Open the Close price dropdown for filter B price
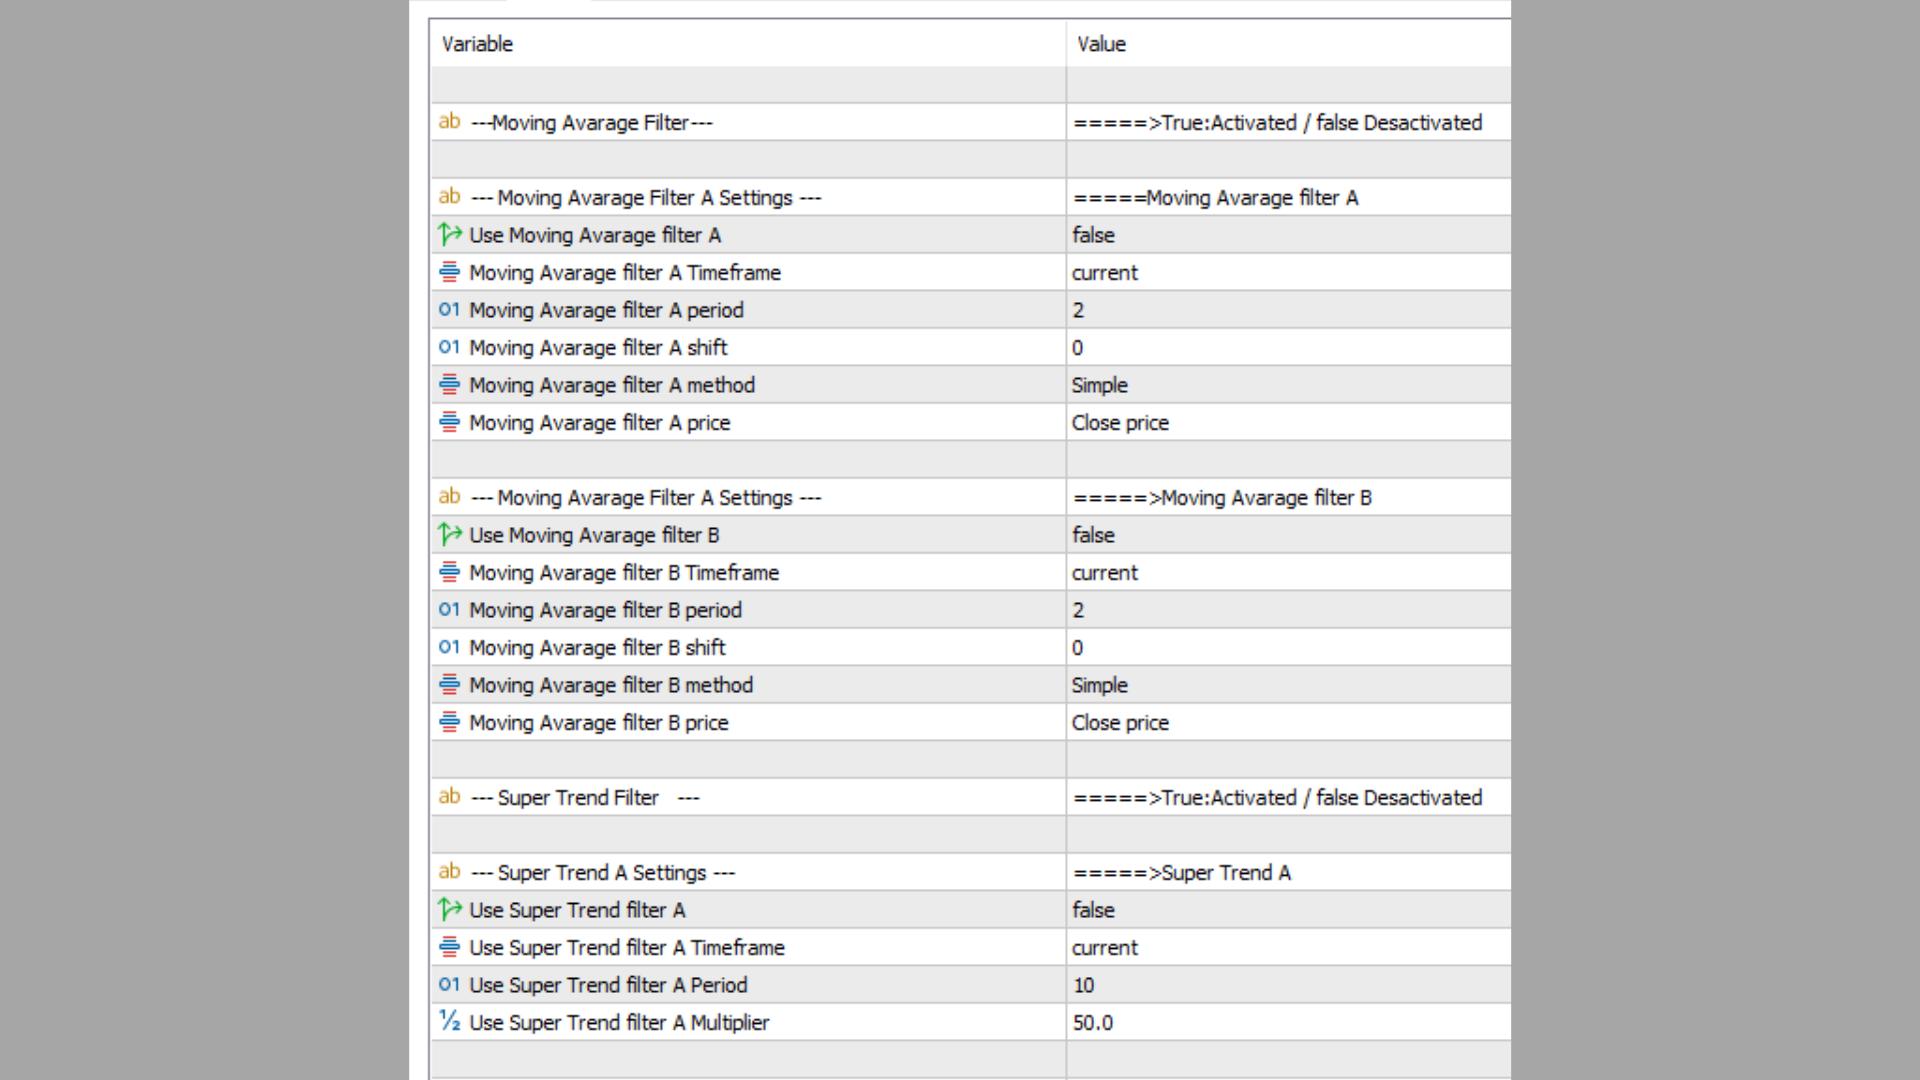 1120,723
